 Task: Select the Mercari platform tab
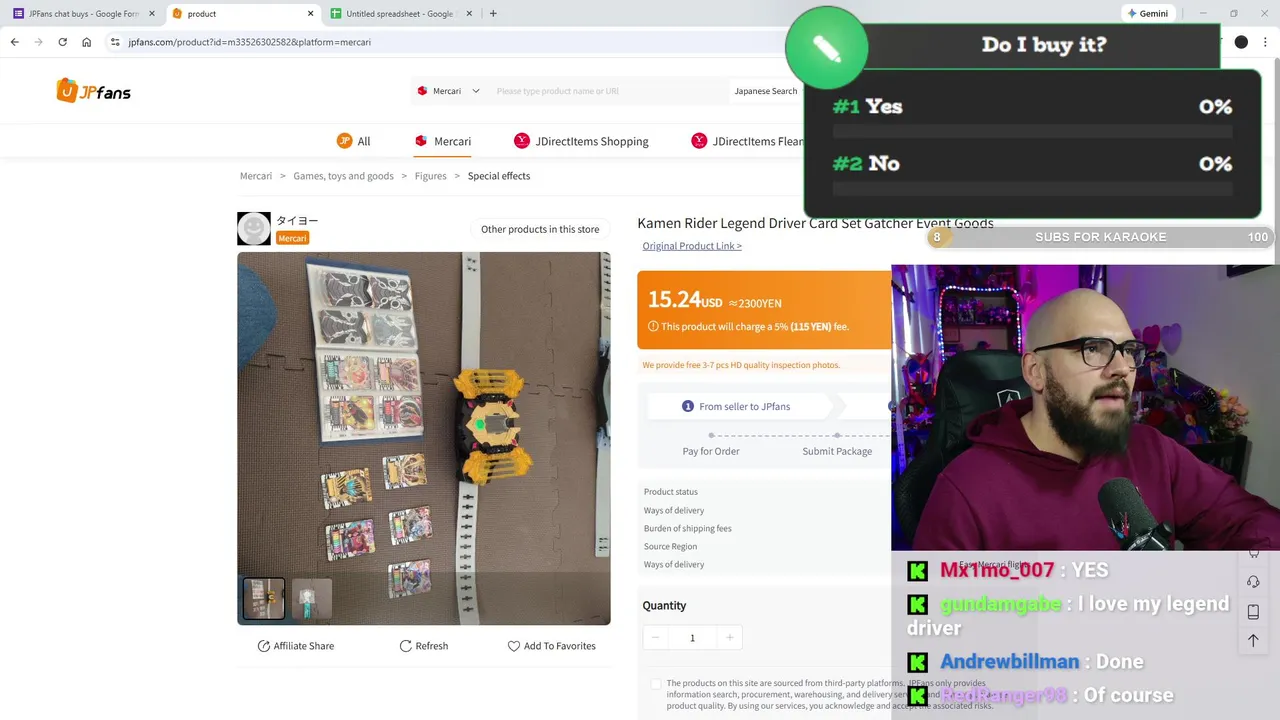tap(442, 141)
